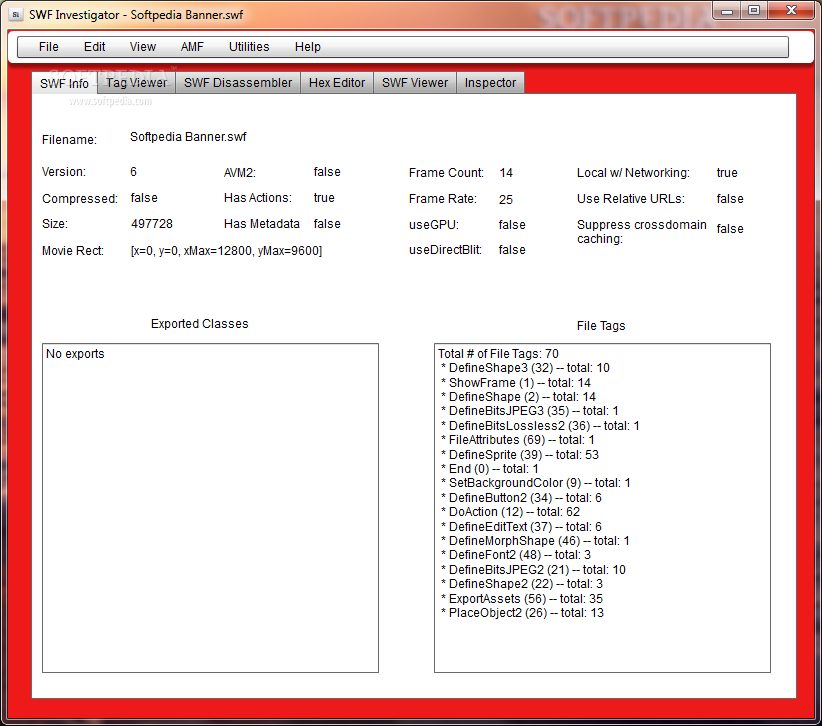The height and width of the screenshot is (726, 822).
Task: Click the Frame Rate value 25
Action: (x=506, y=199)
